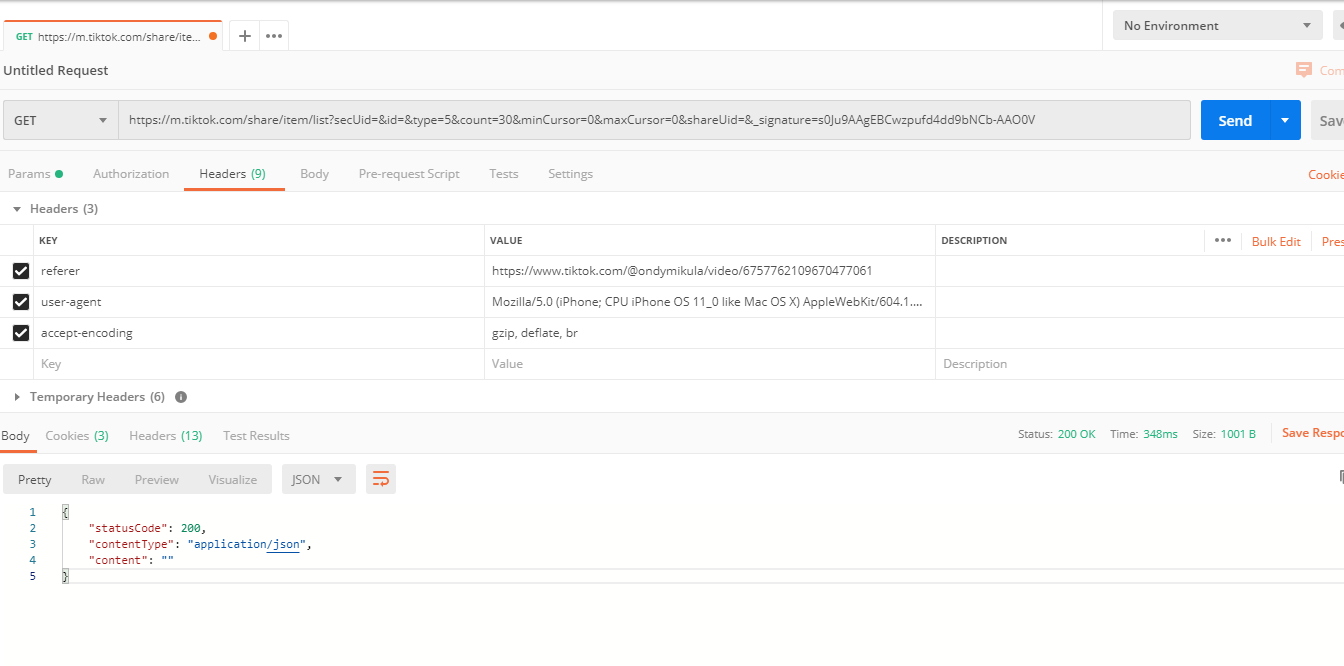The image size is (1344, 666).
Task: Uncheck the accept-encoding header
Action: pos(20,332)
